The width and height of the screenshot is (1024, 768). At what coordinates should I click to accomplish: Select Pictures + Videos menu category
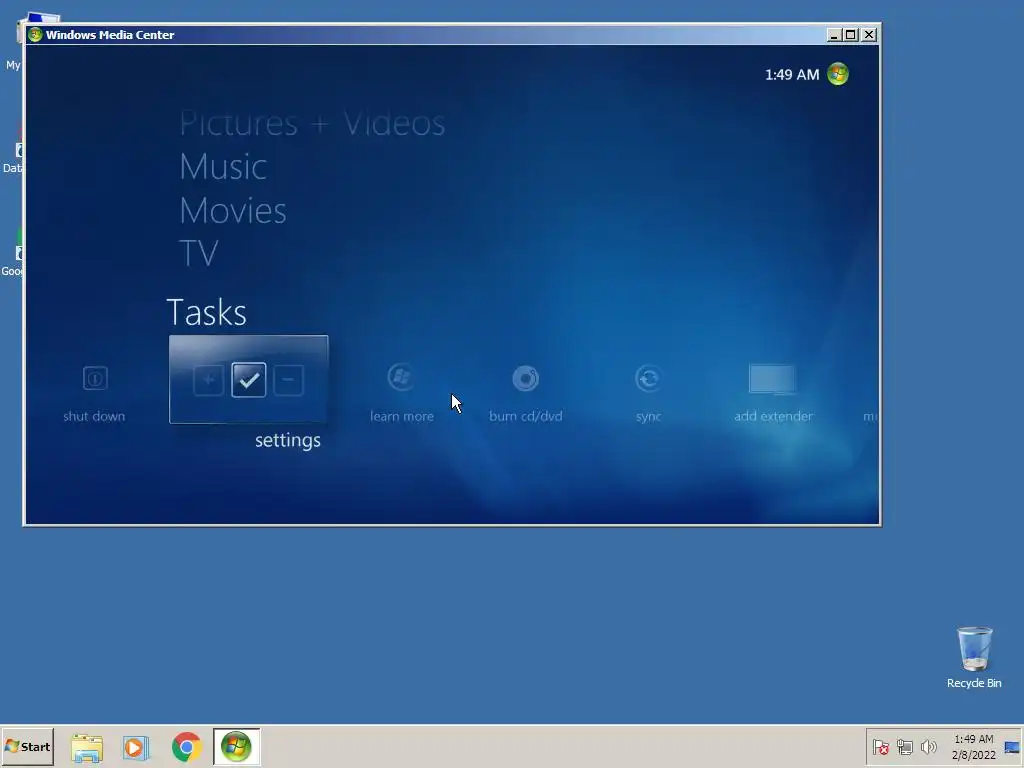point(312,123)
